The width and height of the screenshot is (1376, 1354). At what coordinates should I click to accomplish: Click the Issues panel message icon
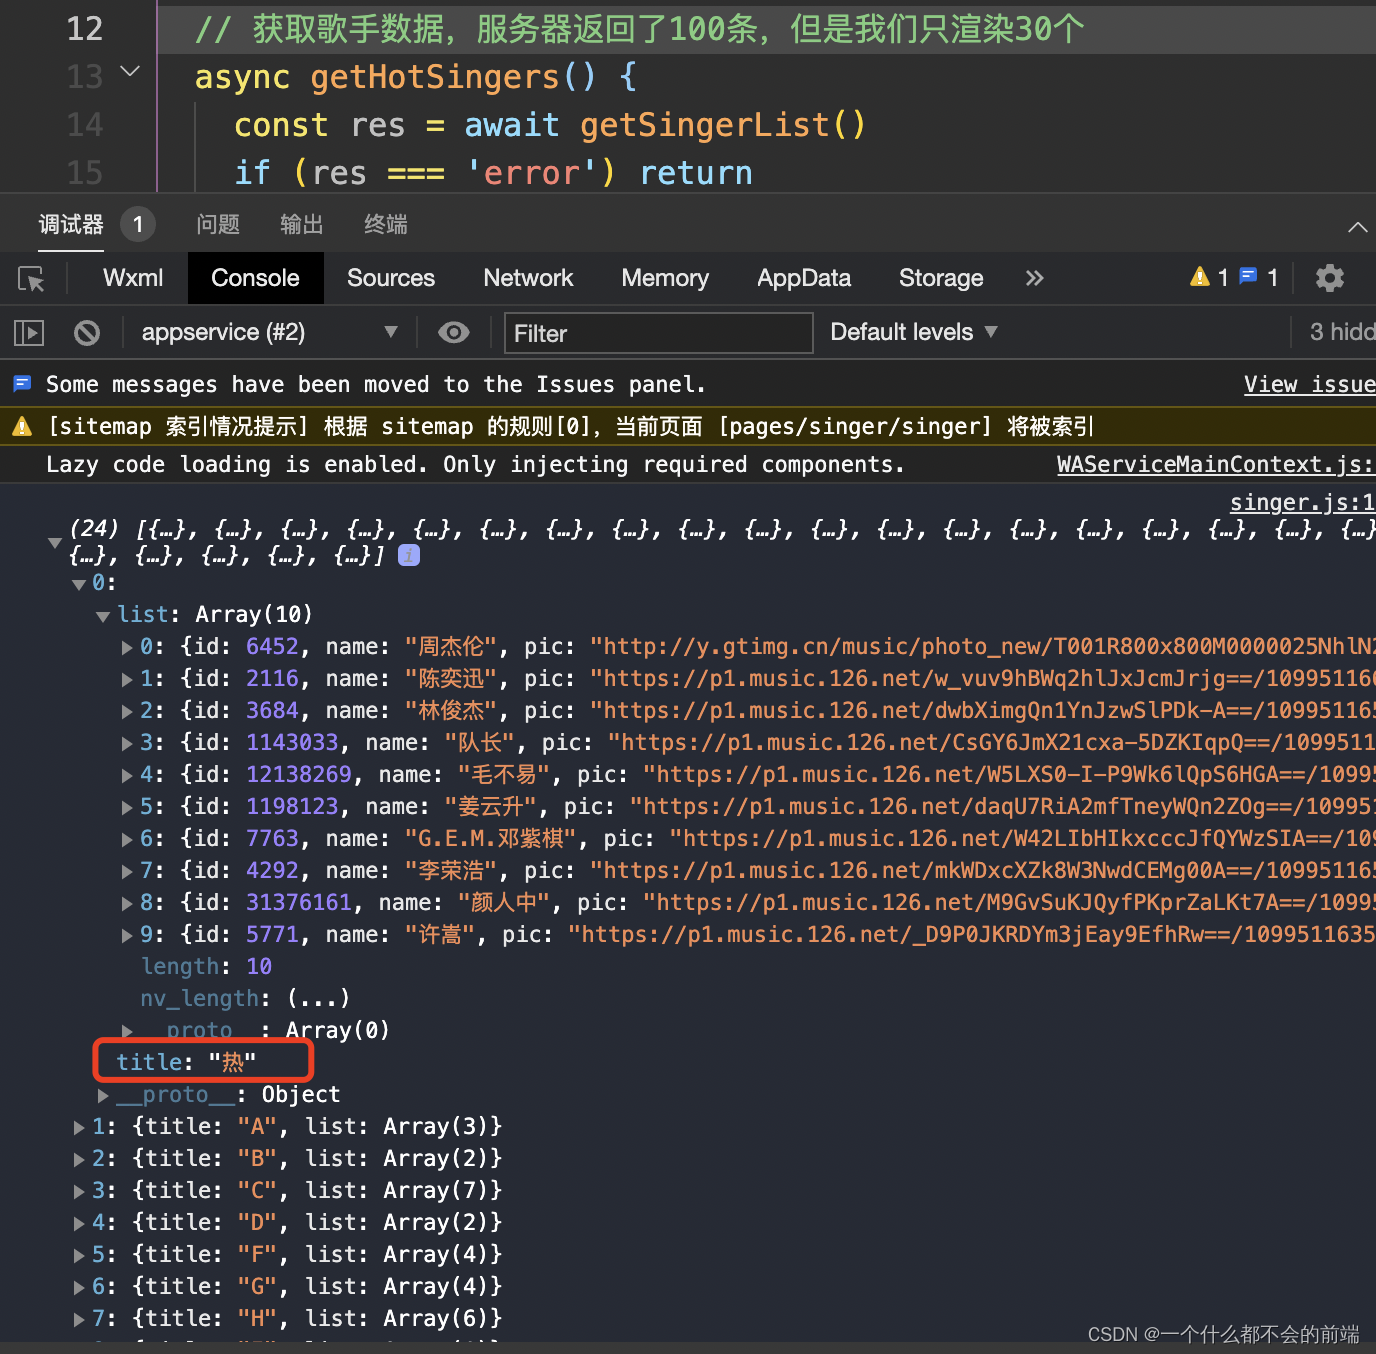pyautogui.click(x=22, y=383)
